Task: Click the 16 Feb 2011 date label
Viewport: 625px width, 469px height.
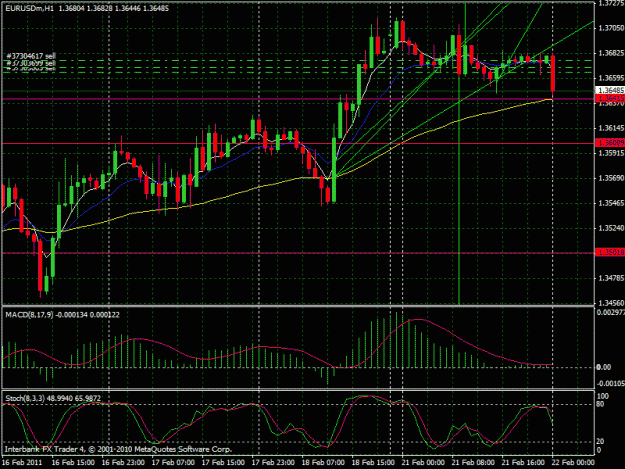Action: (22, 463)
